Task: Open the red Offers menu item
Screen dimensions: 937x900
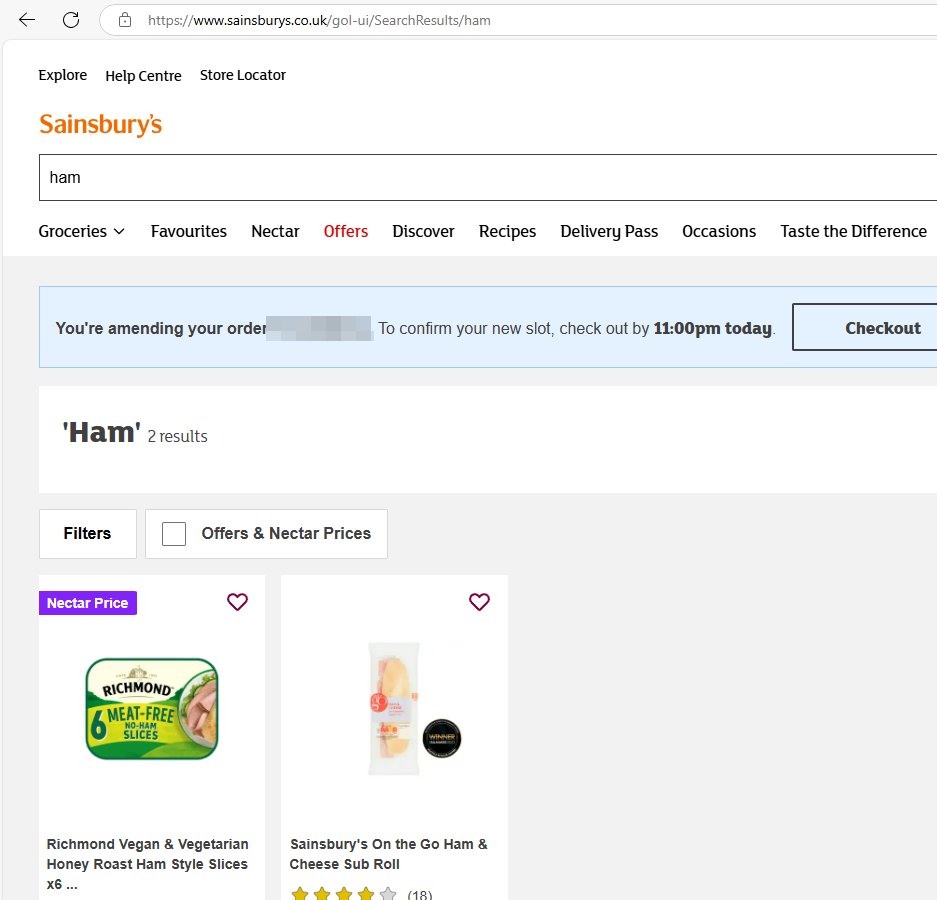Action: [345, 231]
